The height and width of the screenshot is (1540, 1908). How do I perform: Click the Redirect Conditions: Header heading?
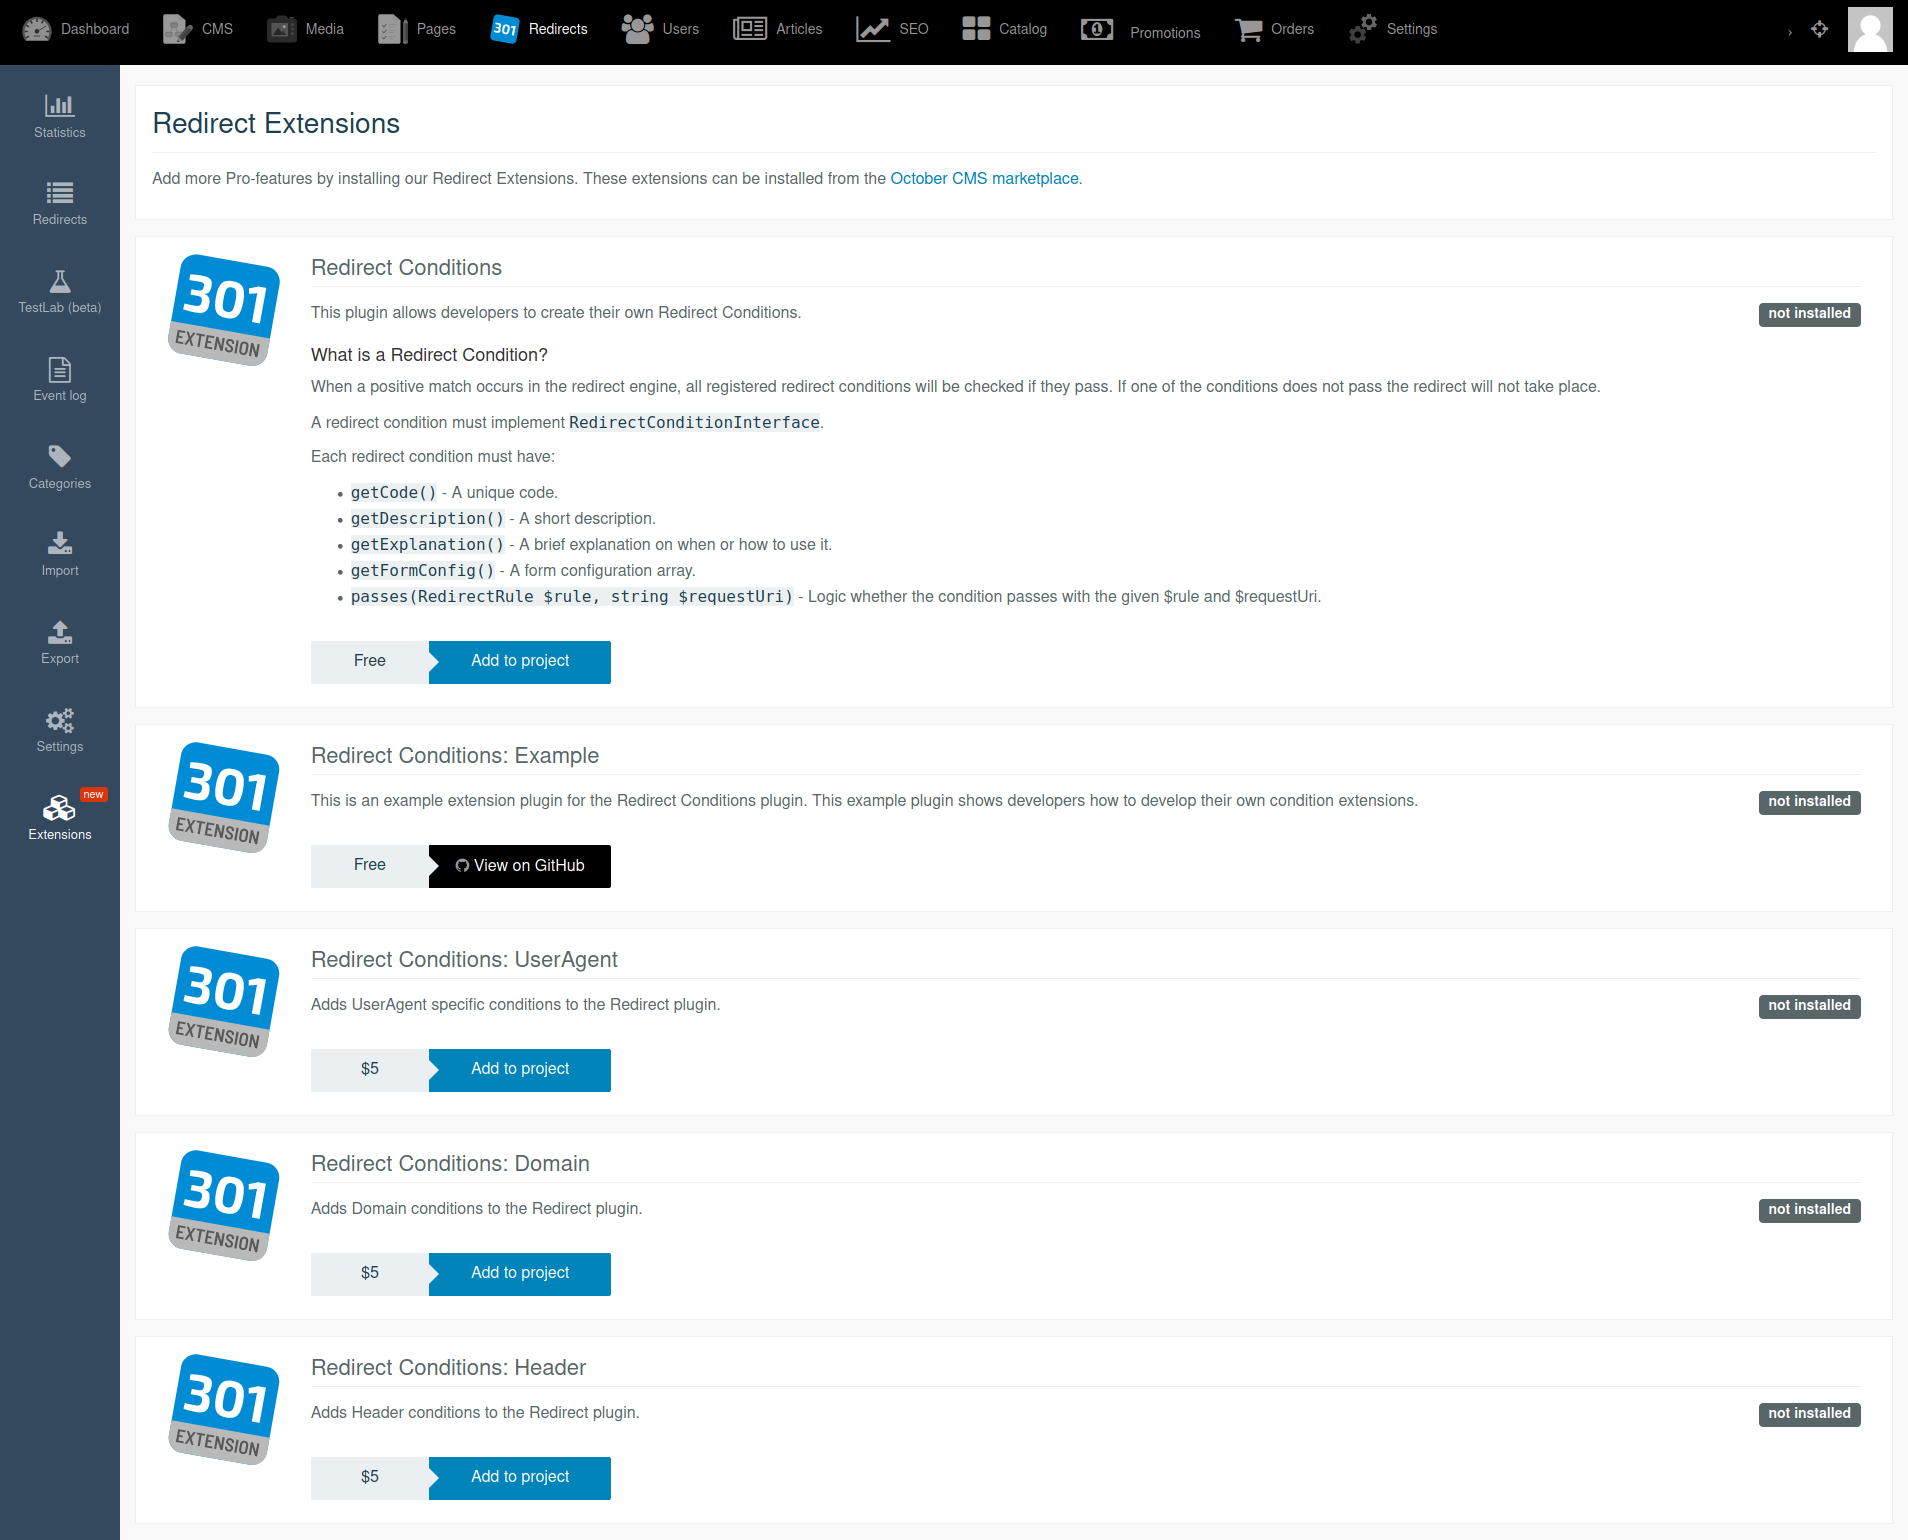(x=448, y=1368)
